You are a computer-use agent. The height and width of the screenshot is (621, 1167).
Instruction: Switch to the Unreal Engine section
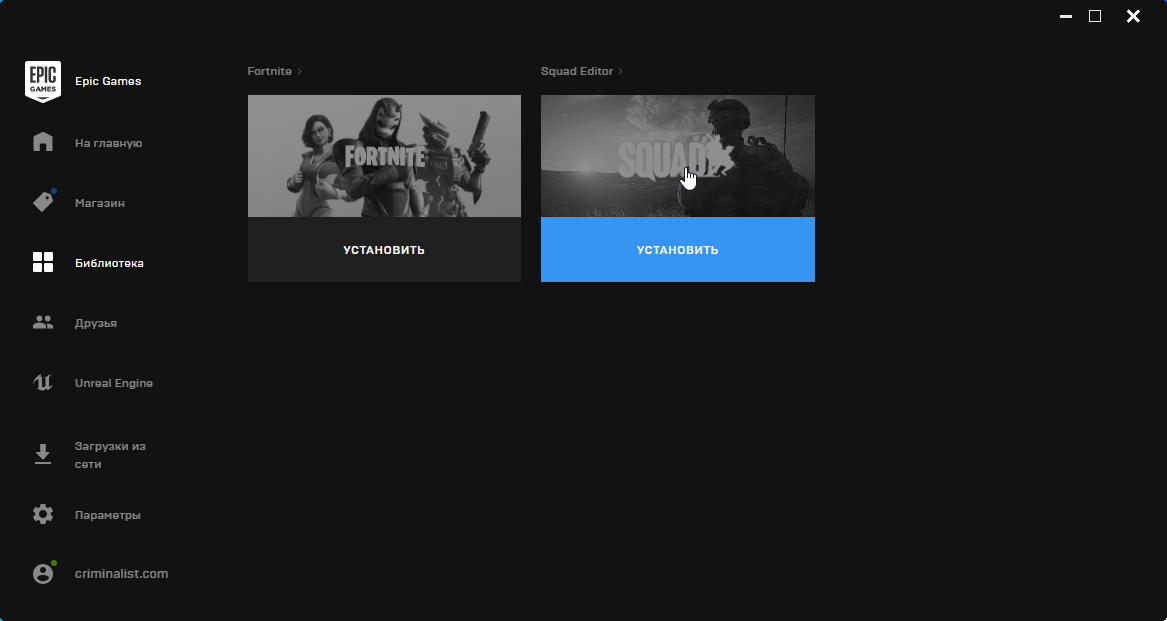pyautogui.click(x=114, y=383)
